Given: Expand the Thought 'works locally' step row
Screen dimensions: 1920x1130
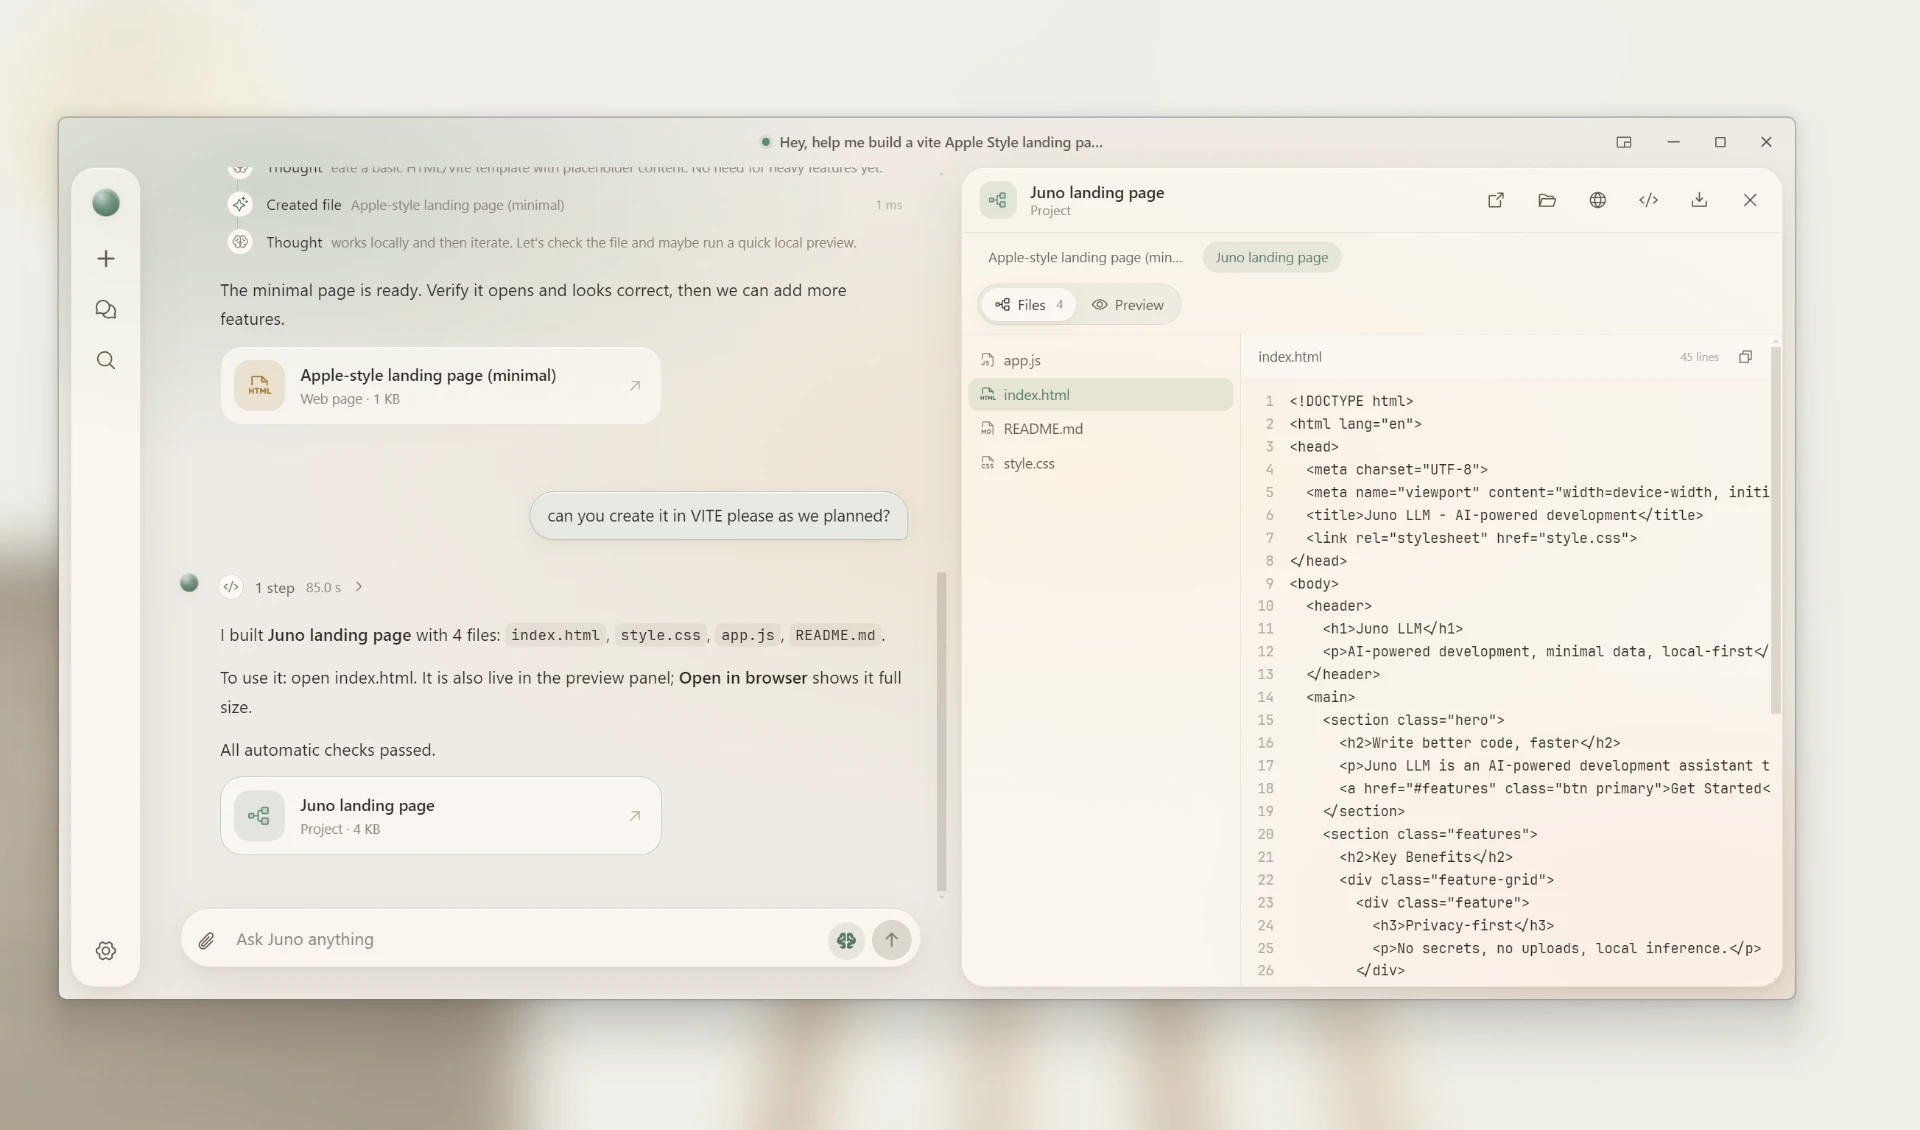Looking at the screenshot, I should pyautogui.click(x=565, y=242).
